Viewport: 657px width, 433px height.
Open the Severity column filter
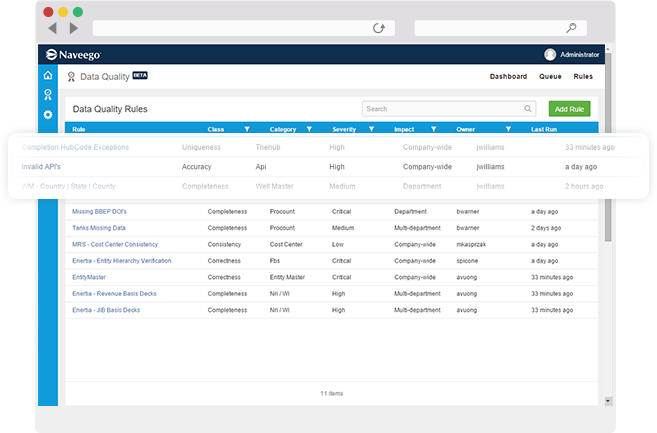(371, 129)
